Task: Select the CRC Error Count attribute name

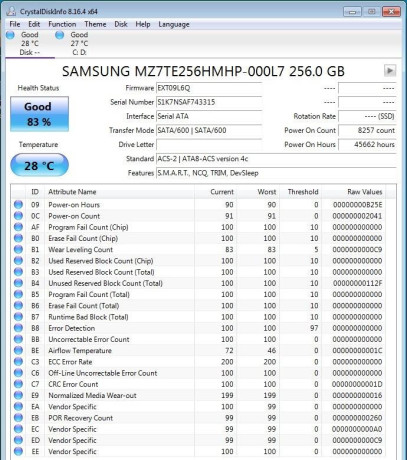Action: 73,384
